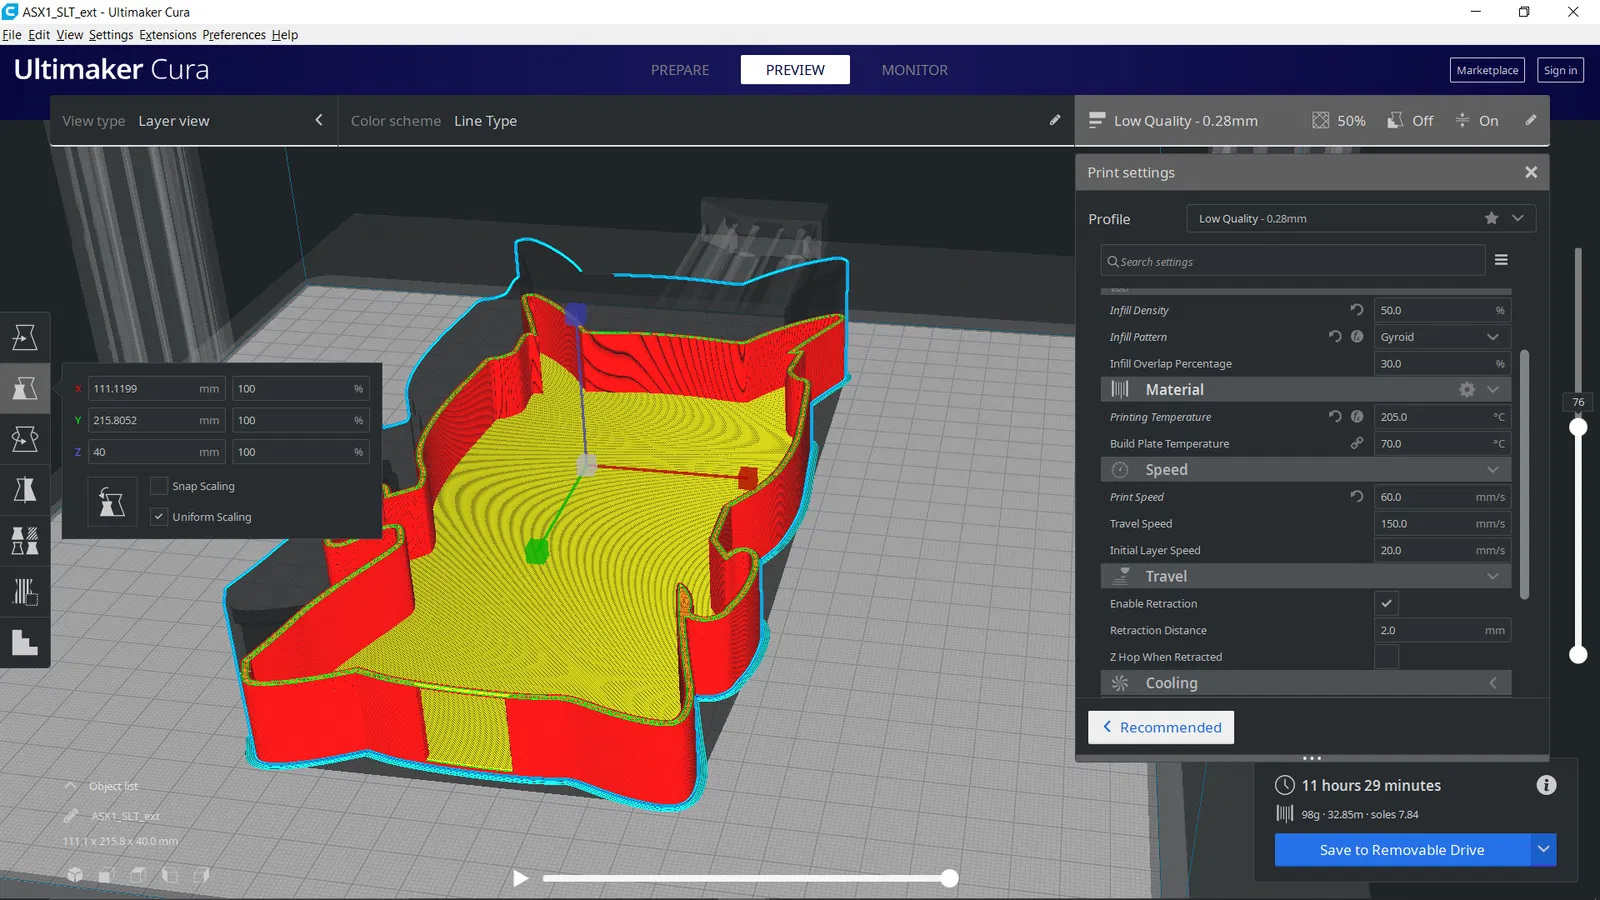
Task: Select the Scale tool in left toolbar
Action: pyautogui.click(x=25, y=388)
